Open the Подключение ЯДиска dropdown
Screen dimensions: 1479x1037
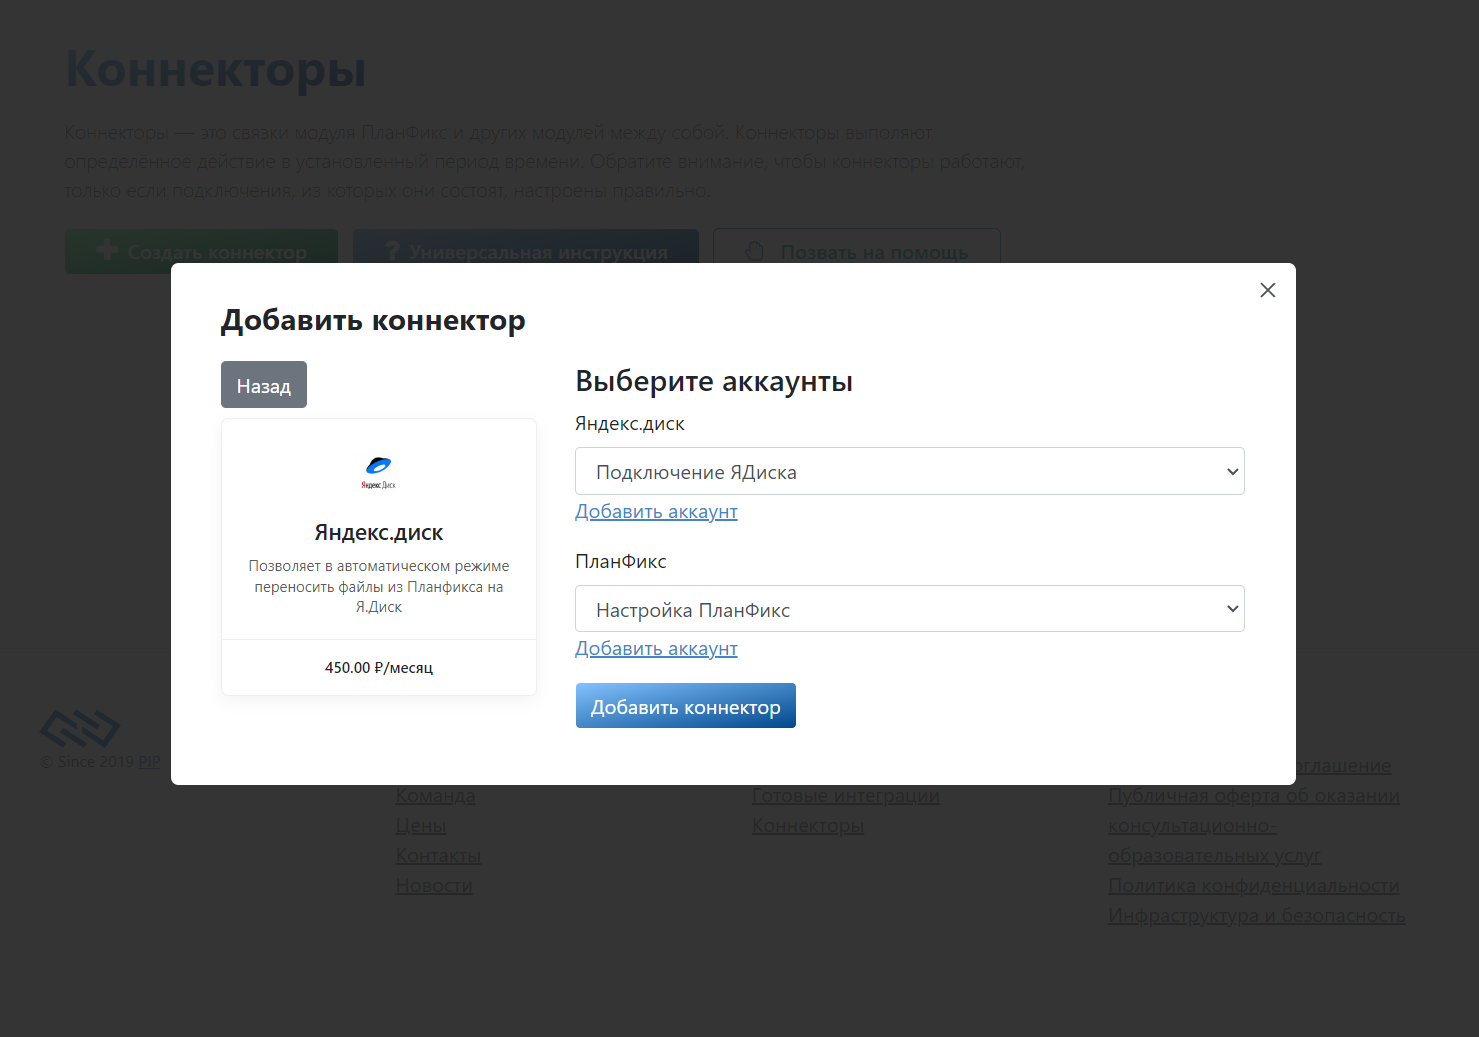click(909, 471)
